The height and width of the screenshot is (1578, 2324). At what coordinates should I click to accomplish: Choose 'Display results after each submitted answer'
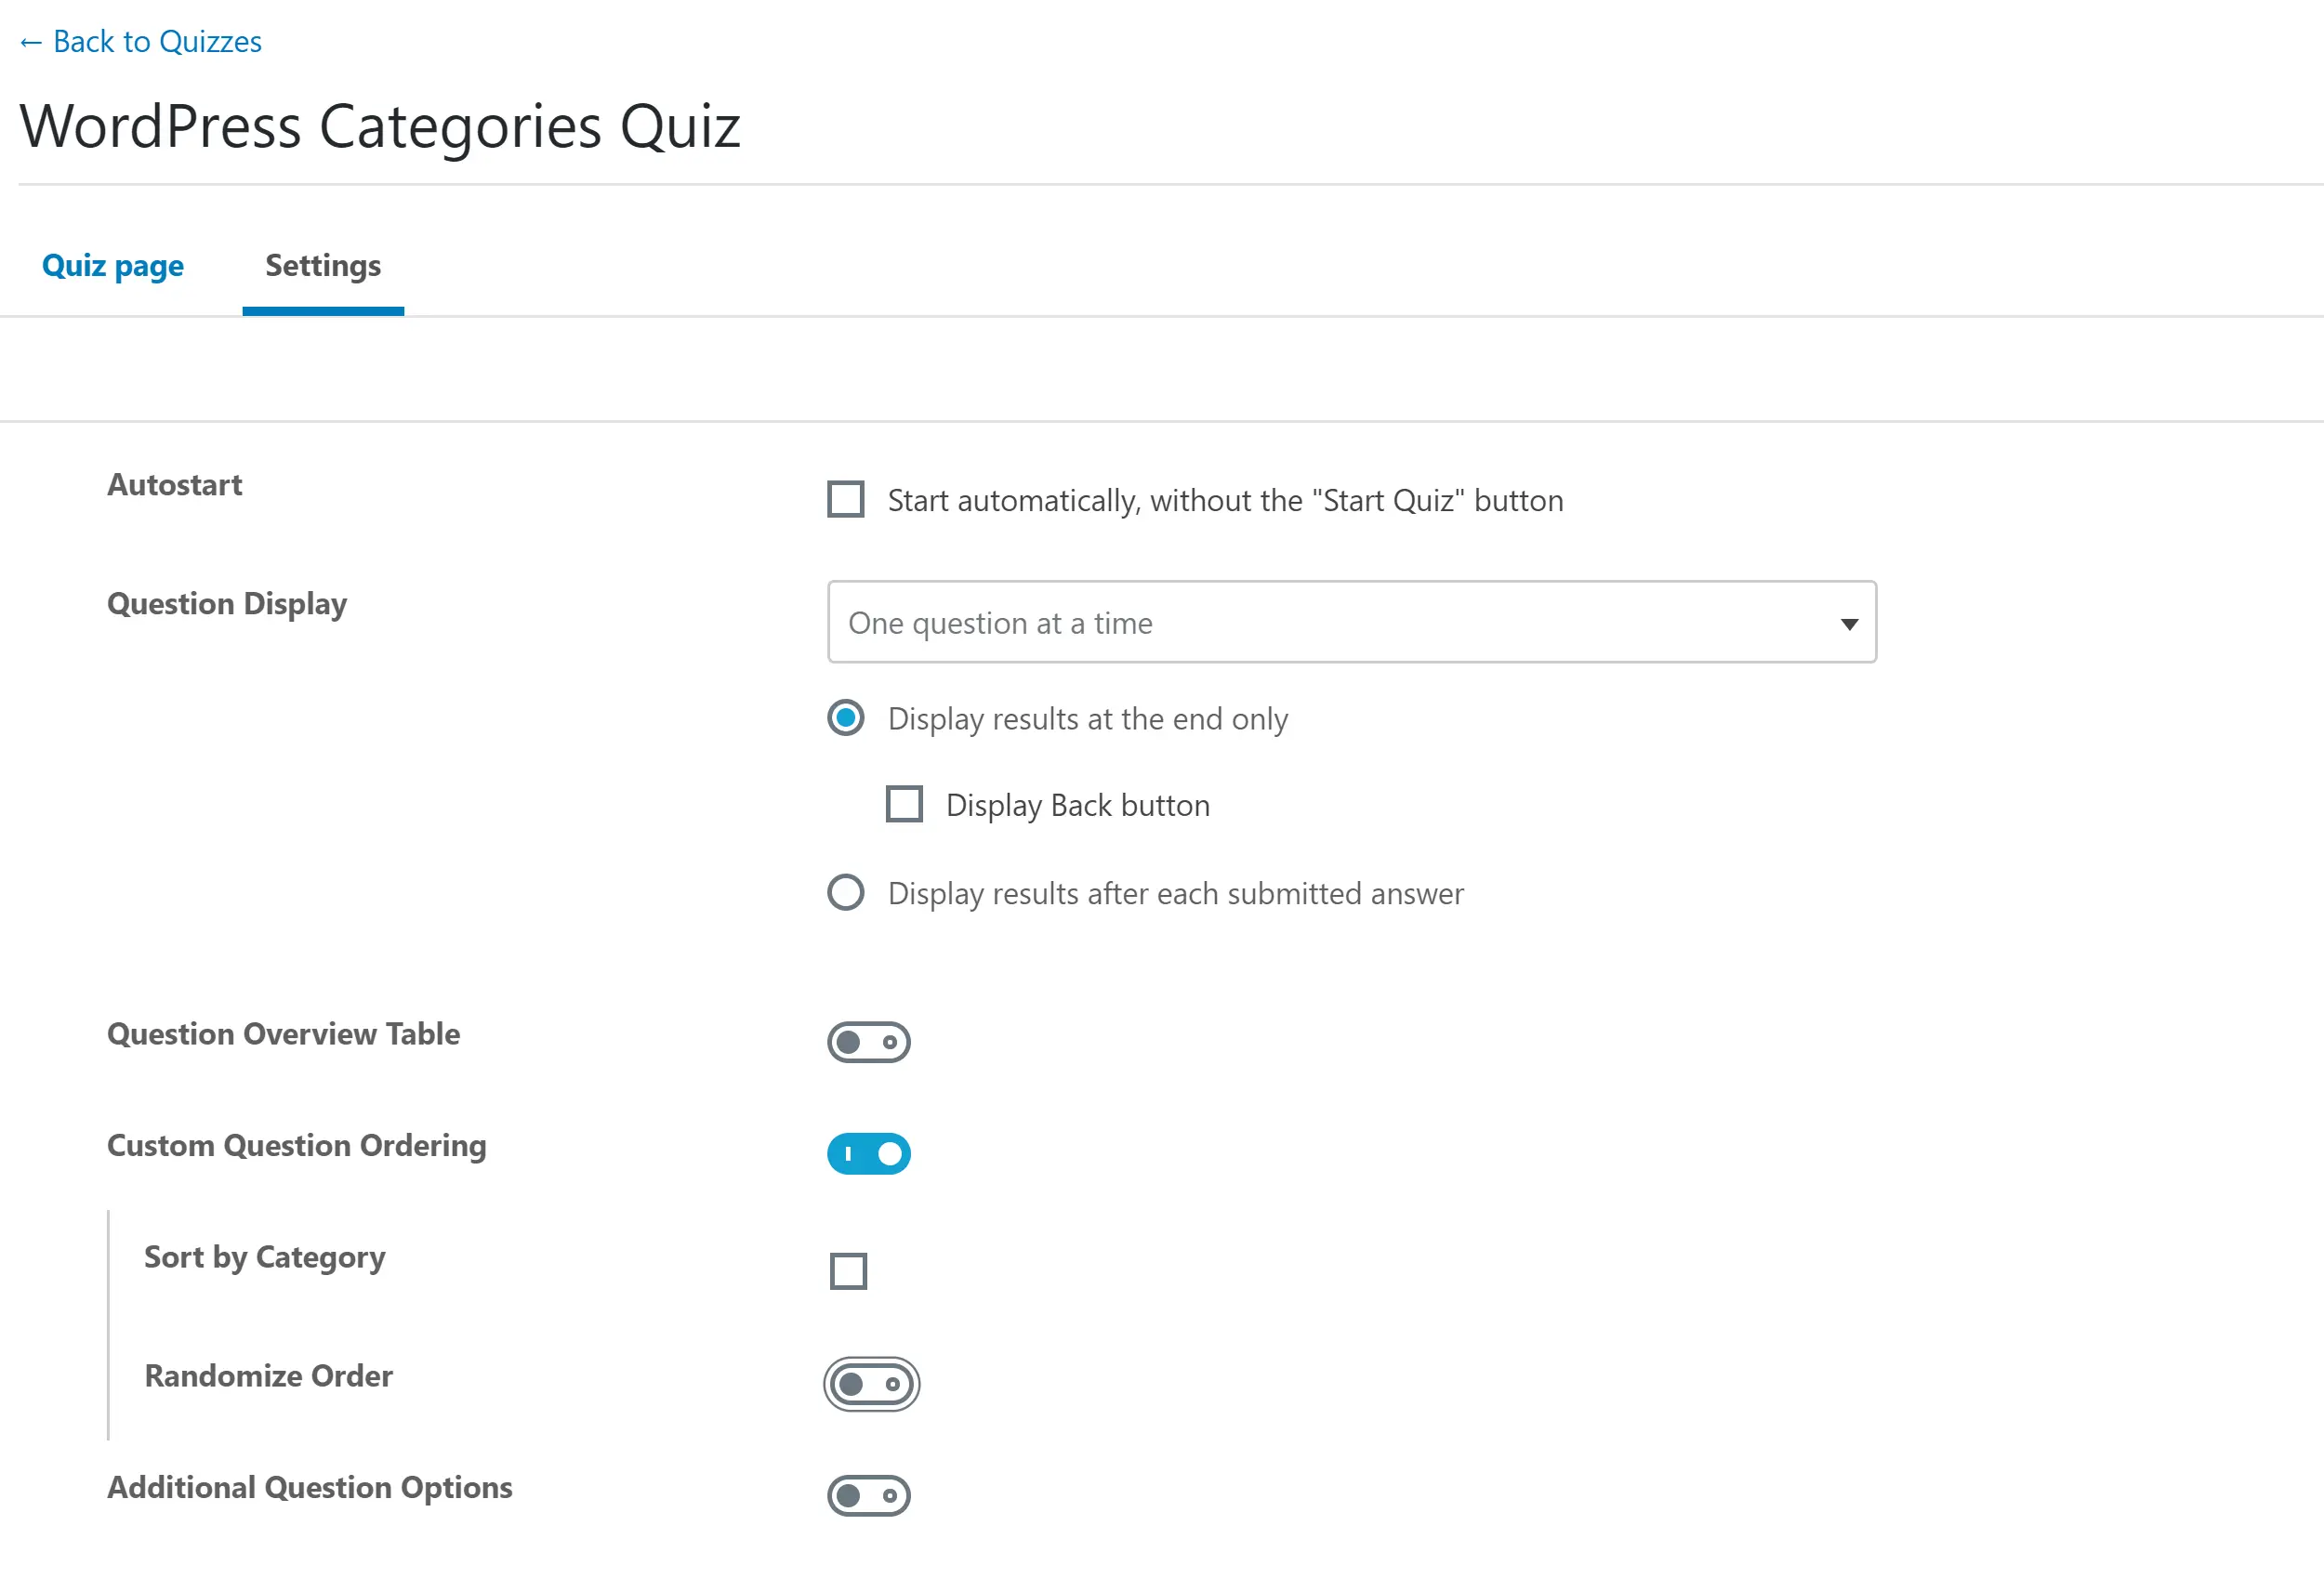pyautogui.click(x=846, y=892)
